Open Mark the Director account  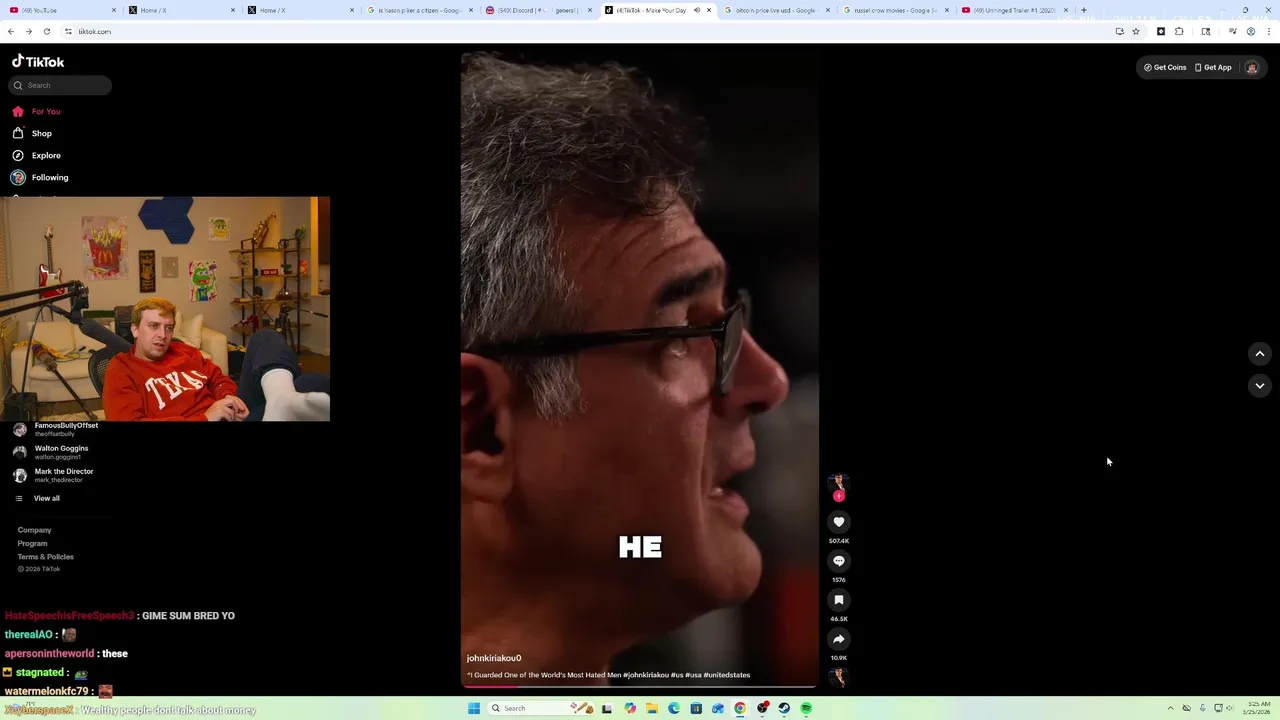(60, 475)
